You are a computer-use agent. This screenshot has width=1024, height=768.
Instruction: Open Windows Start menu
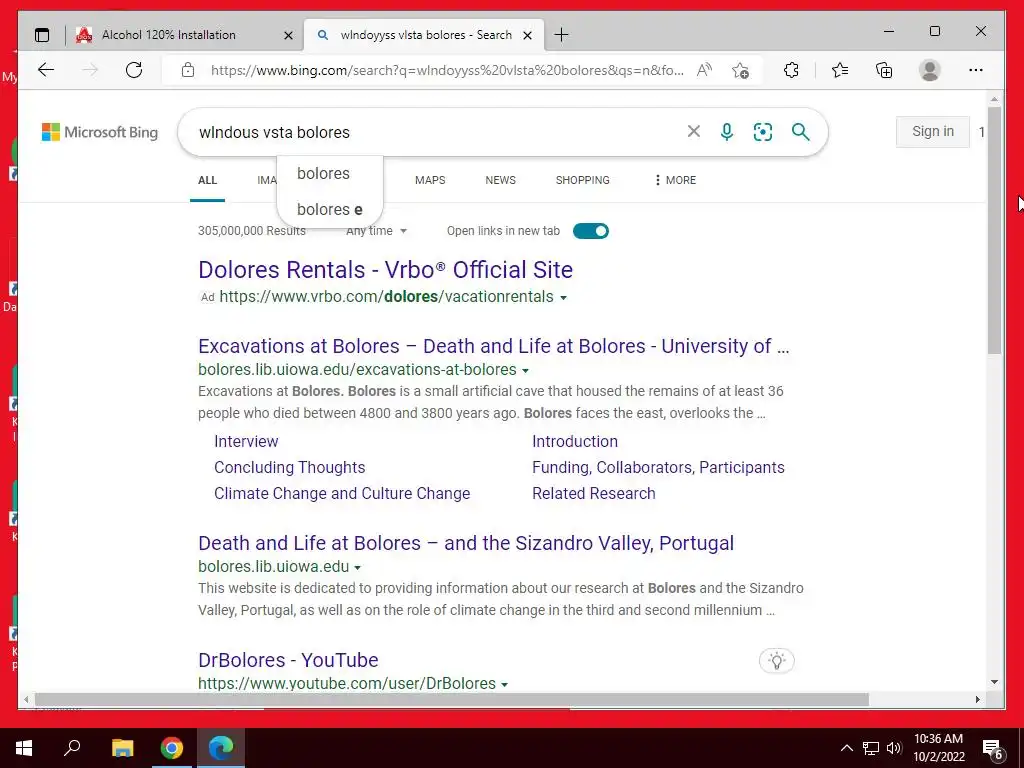(24, 748)
